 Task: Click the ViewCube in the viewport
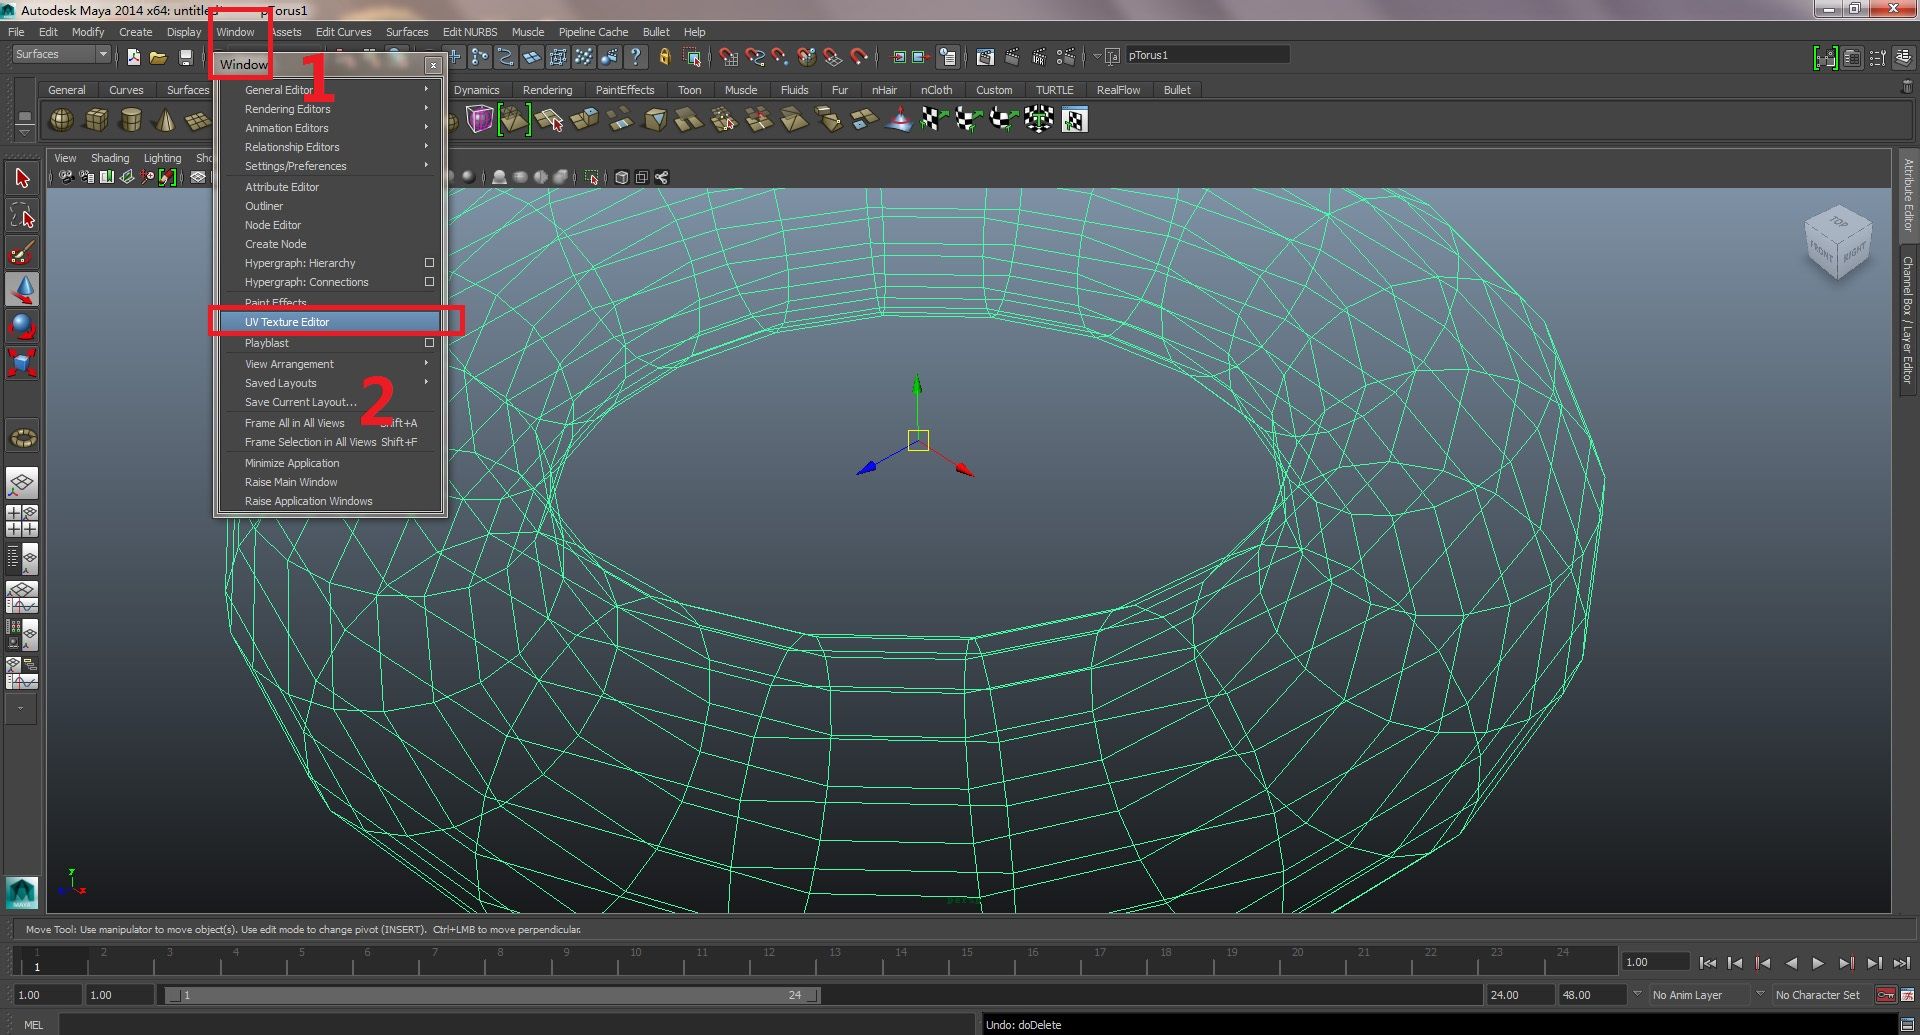click(x=1838, y=244)
